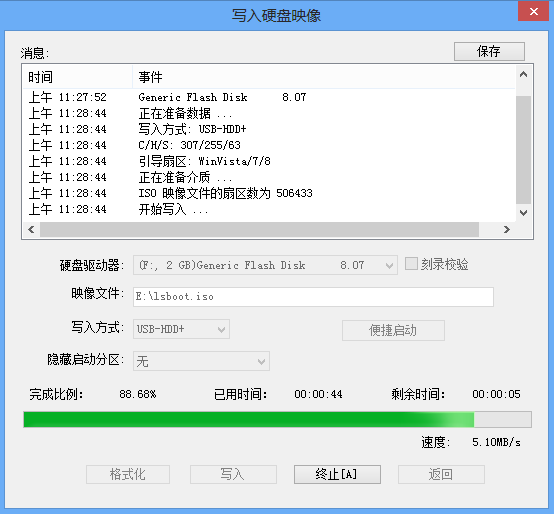
Task: Select the '正在准备数据 ...' log row
Action: tap(269, 113)
